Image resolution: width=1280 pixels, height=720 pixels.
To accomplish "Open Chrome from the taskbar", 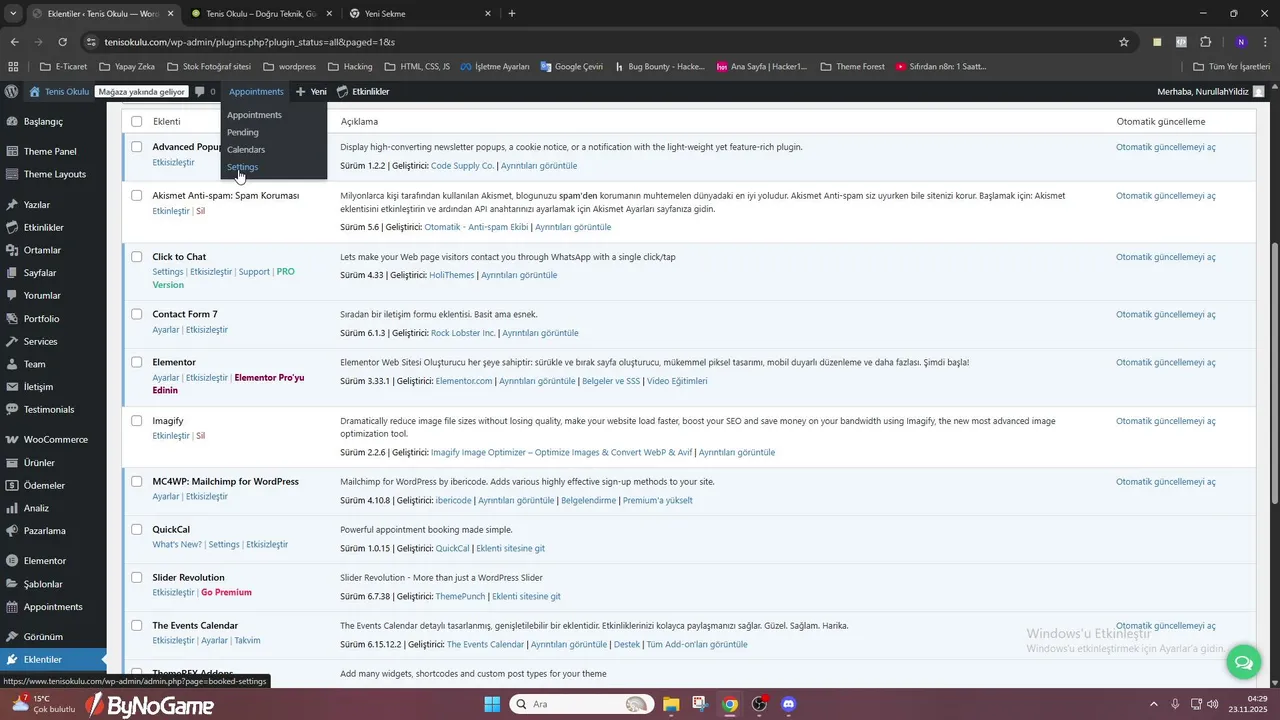I will point(730,704).
